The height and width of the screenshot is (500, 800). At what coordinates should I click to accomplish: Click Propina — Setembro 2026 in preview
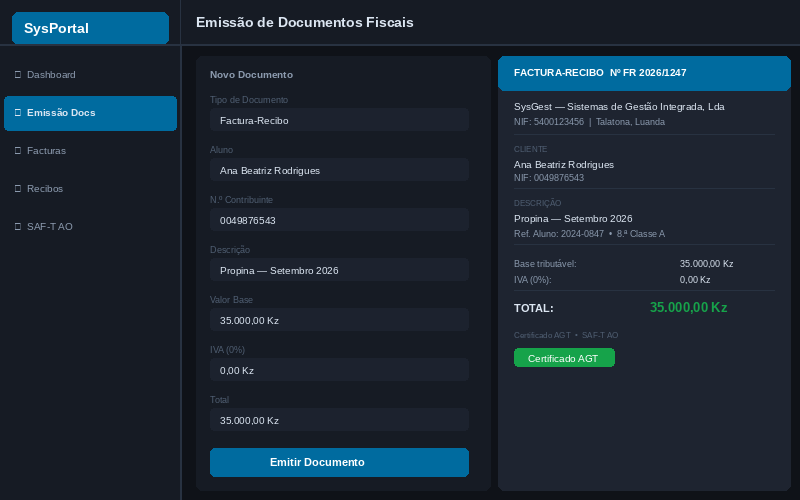[573, 219]
